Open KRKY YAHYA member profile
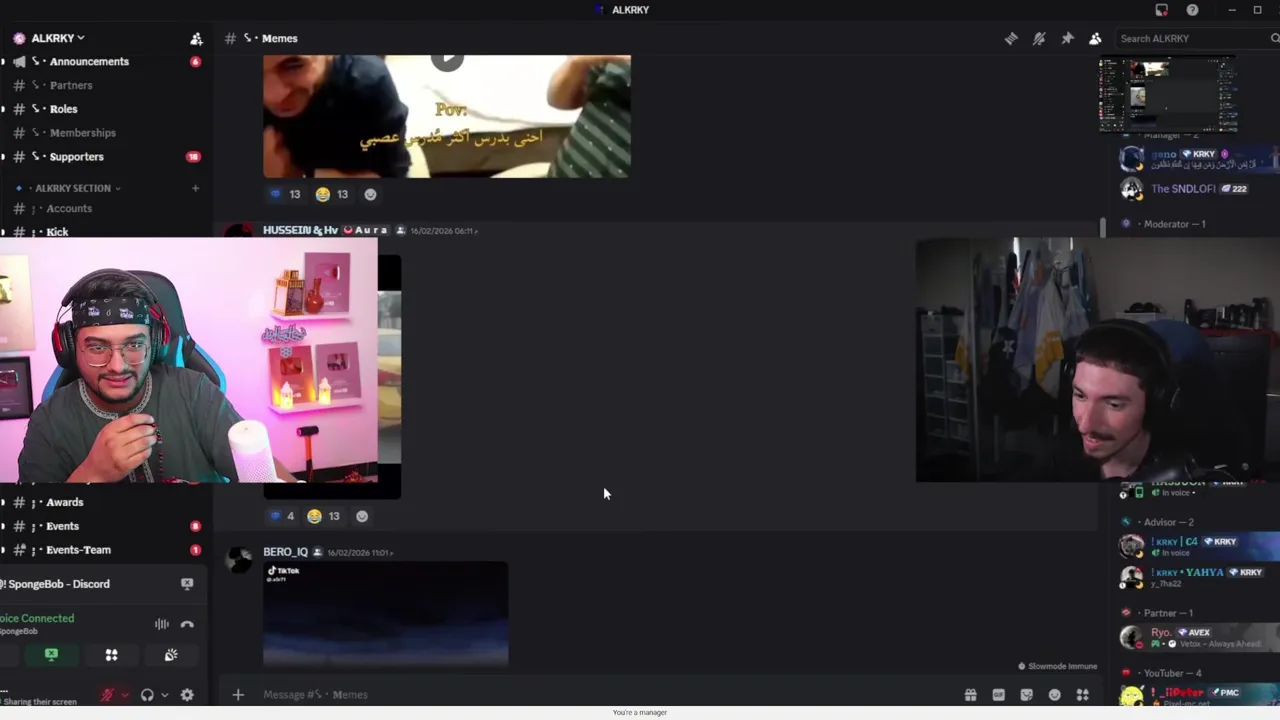This screenshot has width=1280, height=720. point(1198,577)
